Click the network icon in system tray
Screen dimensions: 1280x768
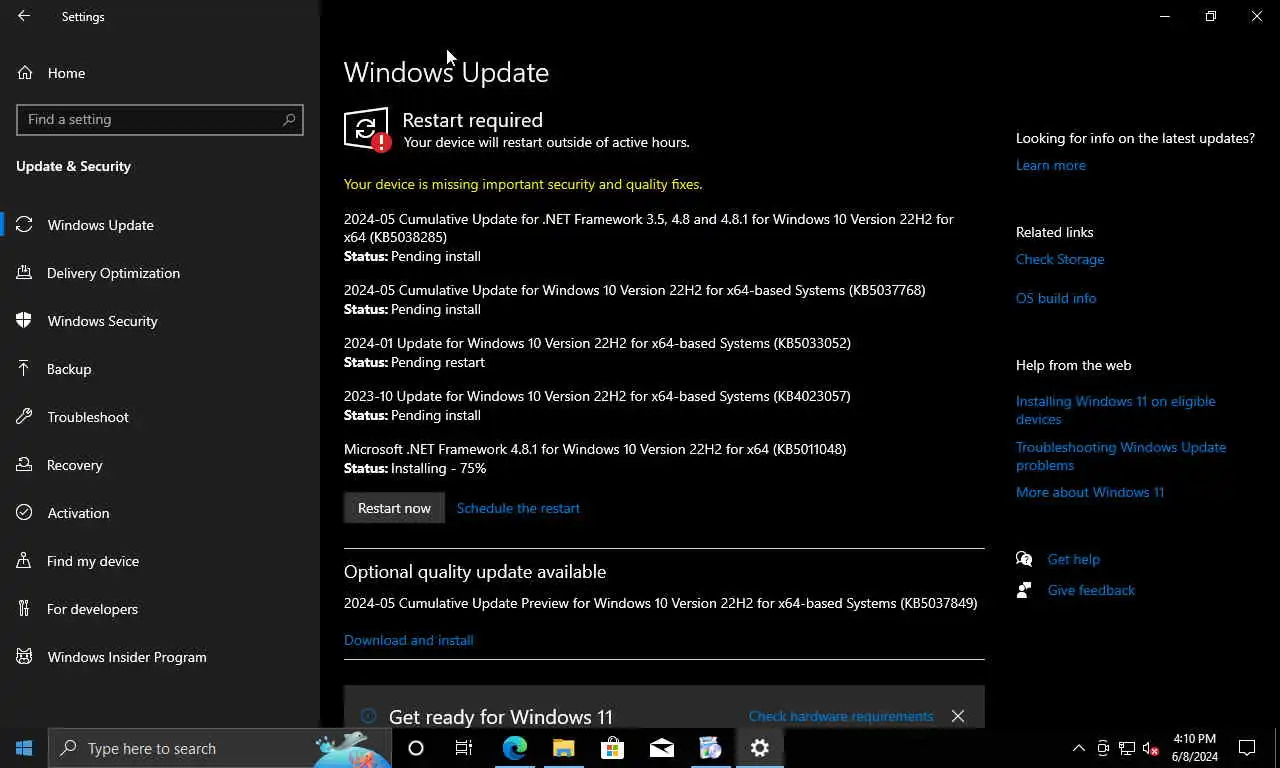point(1127,748)
